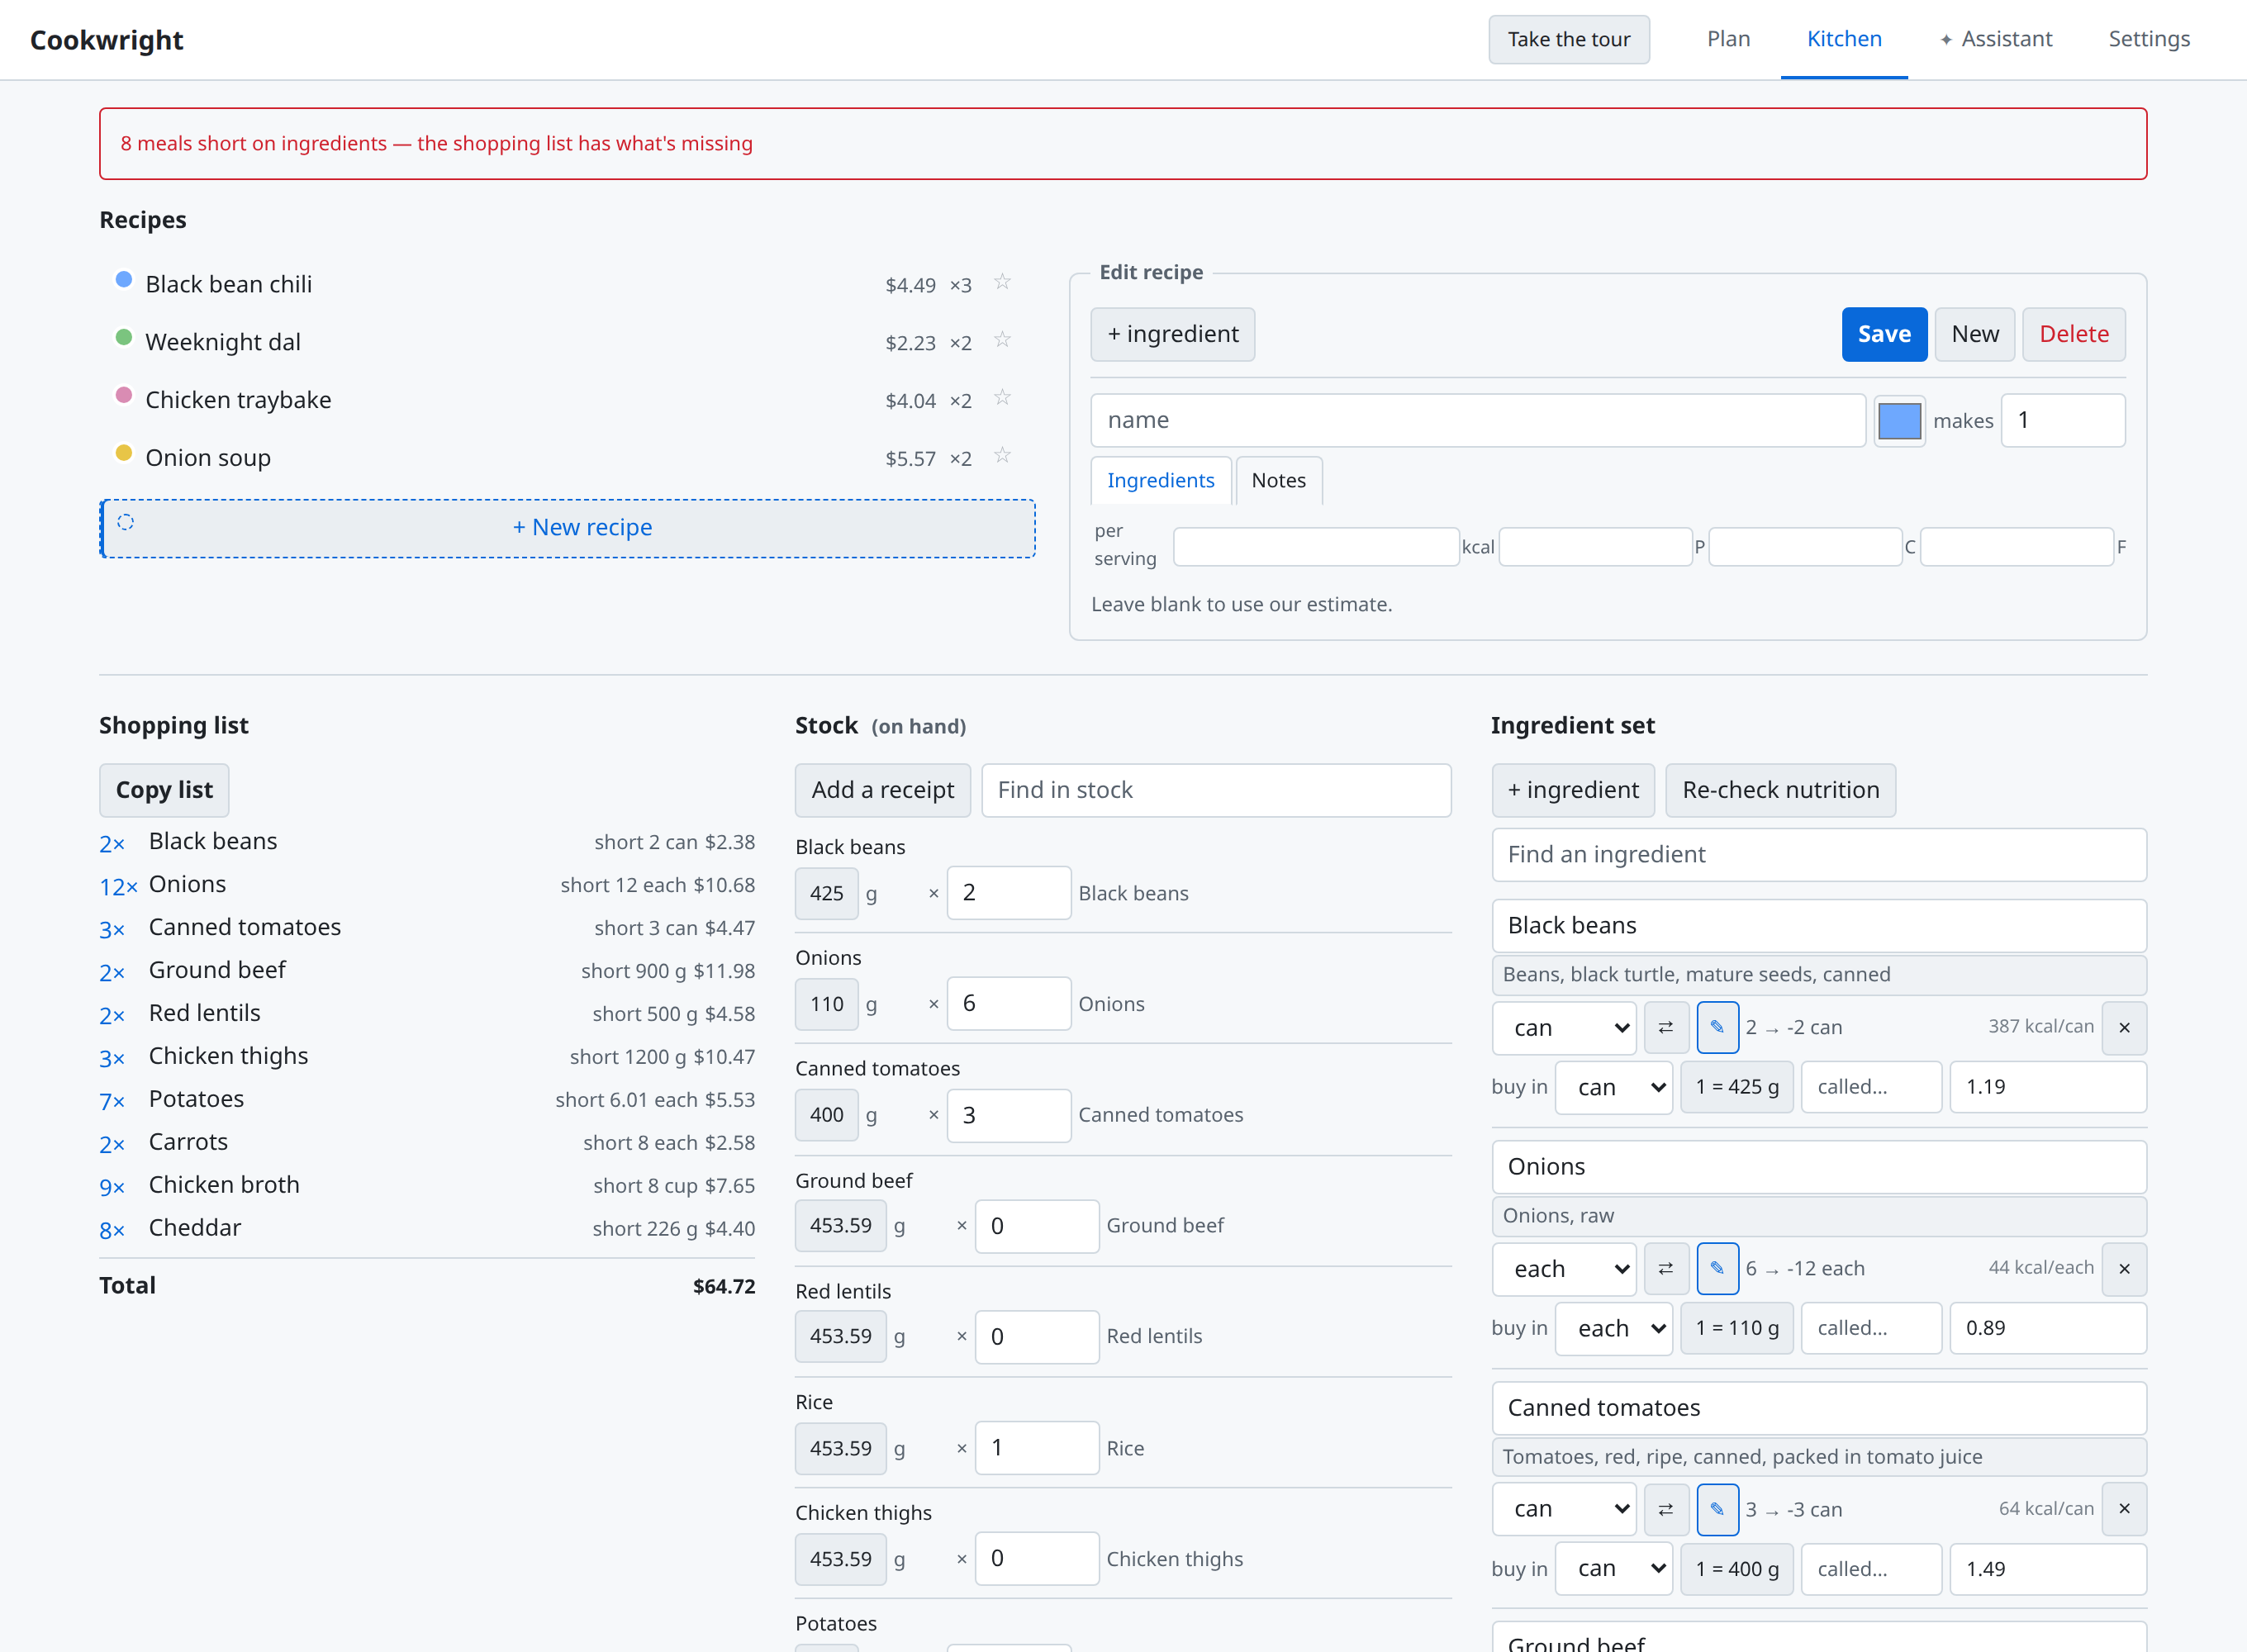Star the Weeknight dal recipe
2247x1652 pixels.
[x=1002, y=341]
